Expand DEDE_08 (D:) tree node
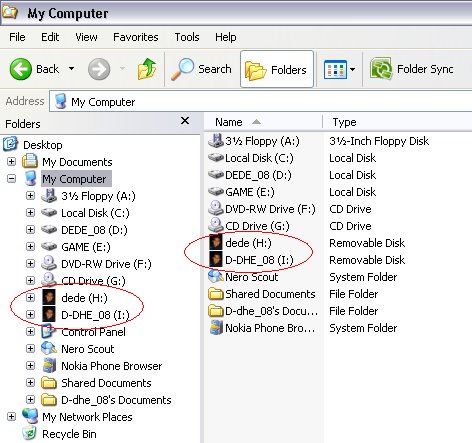Viewport: 472px width, 443px height. point(30,230)
